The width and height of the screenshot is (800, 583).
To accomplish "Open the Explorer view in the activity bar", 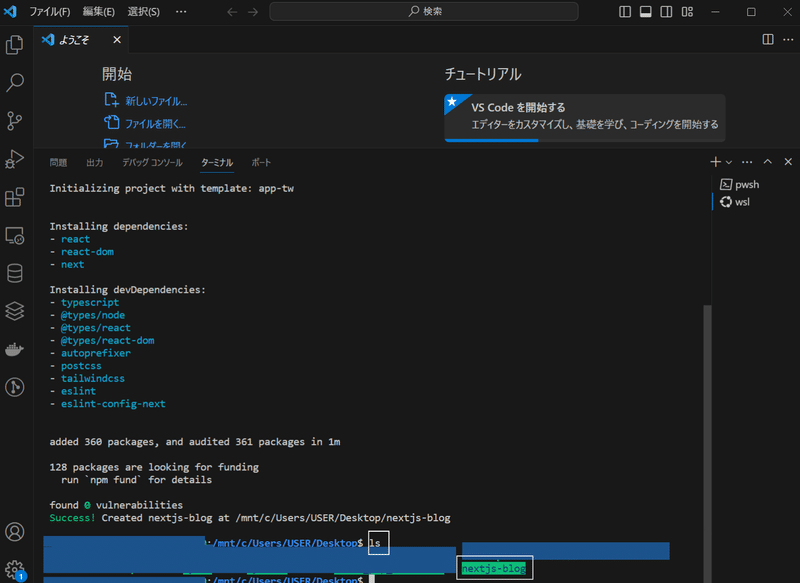I will point(14,45).
